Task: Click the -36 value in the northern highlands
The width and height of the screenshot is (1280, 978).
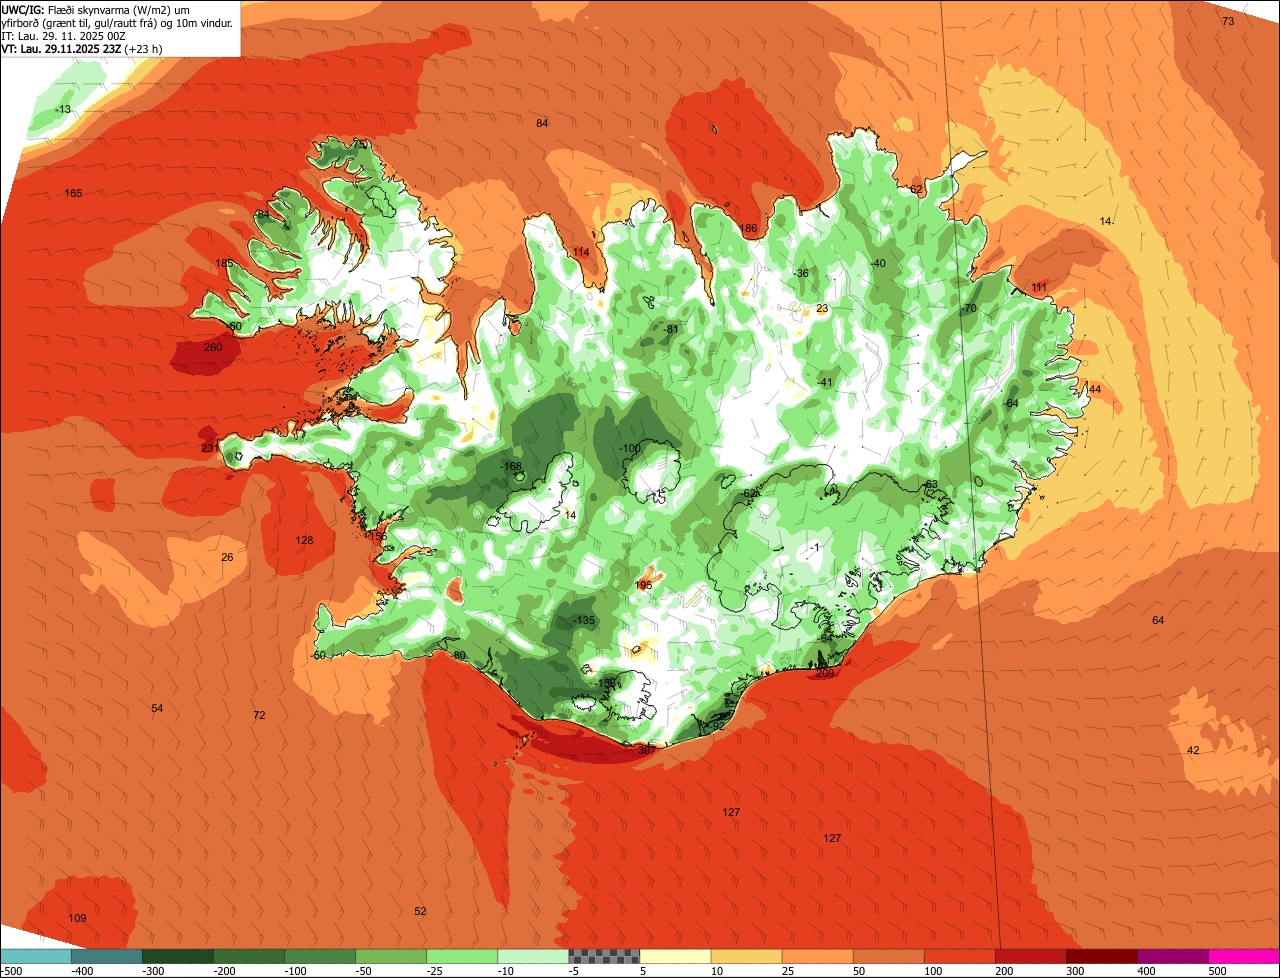Action: [x=801, y=273]
